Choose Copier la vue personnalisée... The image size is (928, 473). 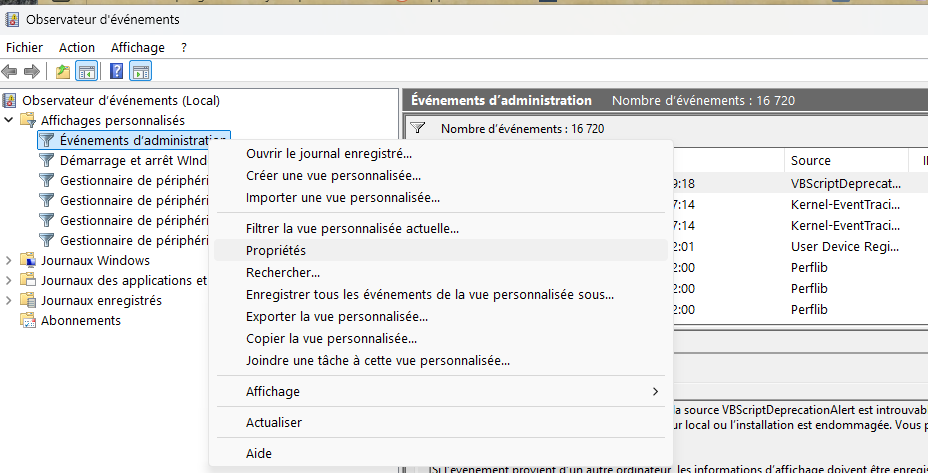coord(442,339)
